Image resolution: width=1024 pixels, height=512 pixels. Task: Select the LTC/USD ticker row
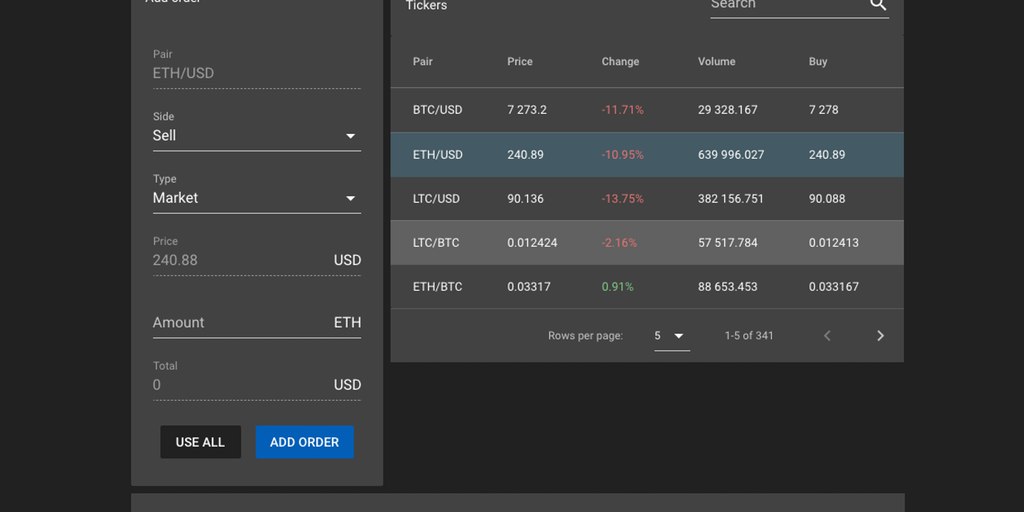pyautogui.click(x=647, y=199)
